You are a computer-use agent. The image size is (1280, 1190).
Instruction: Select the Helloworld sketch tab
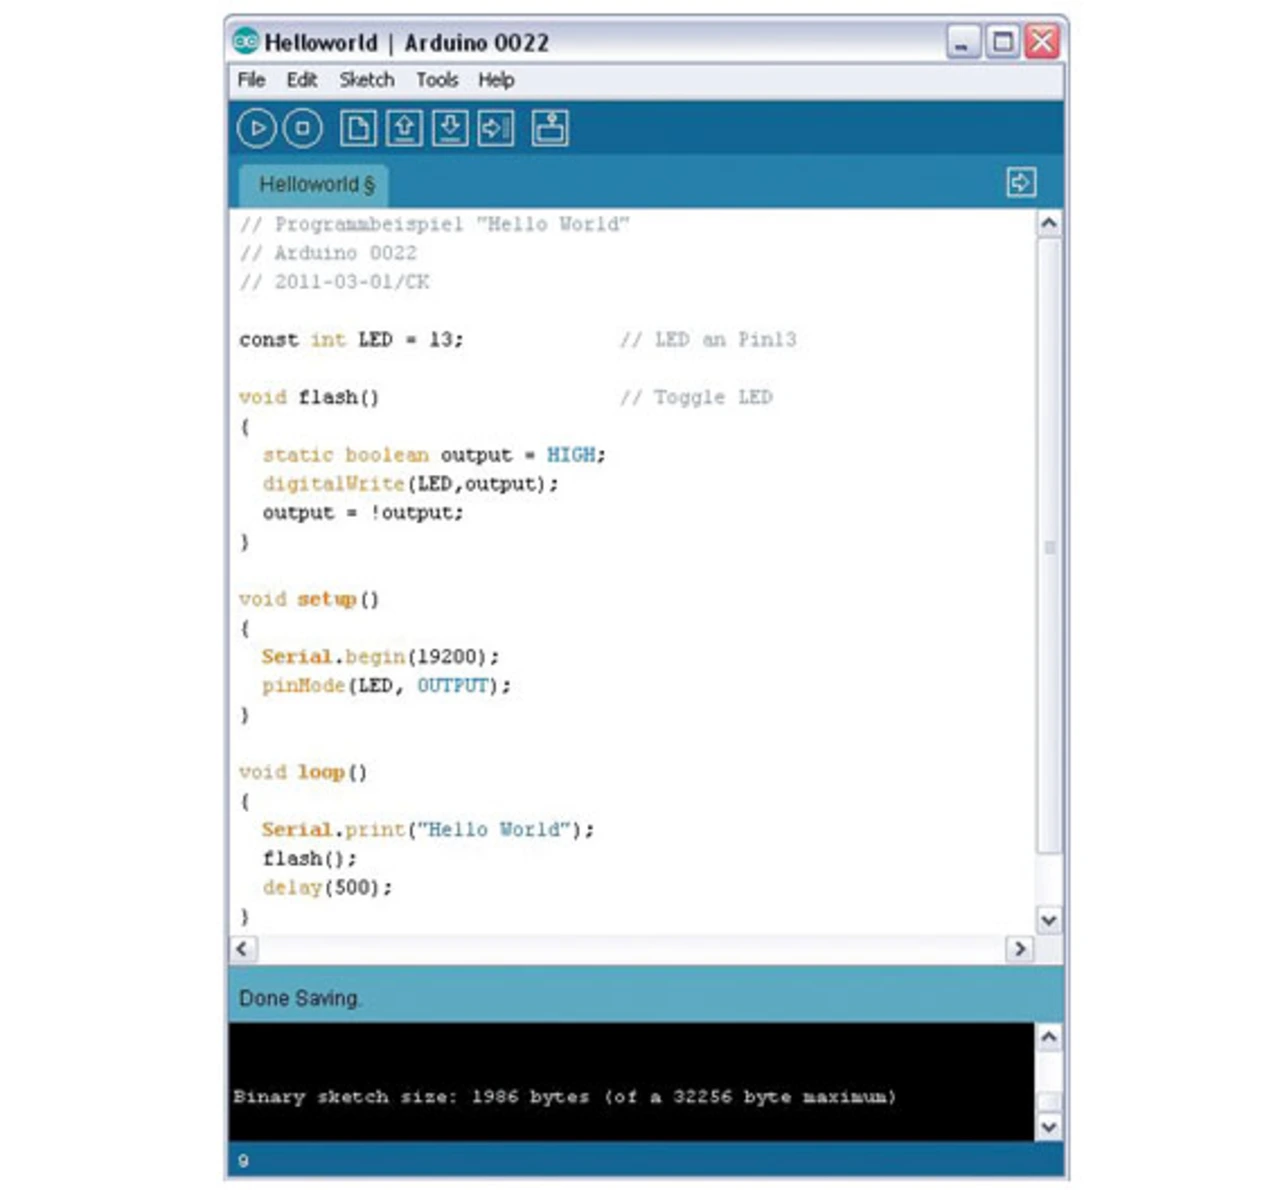(315, 185)
